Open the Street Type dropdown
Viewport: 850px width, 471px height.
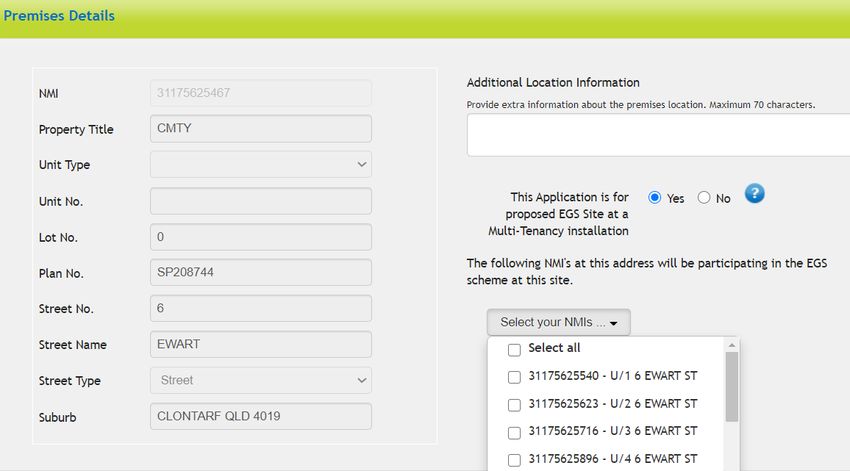point(261,380)
